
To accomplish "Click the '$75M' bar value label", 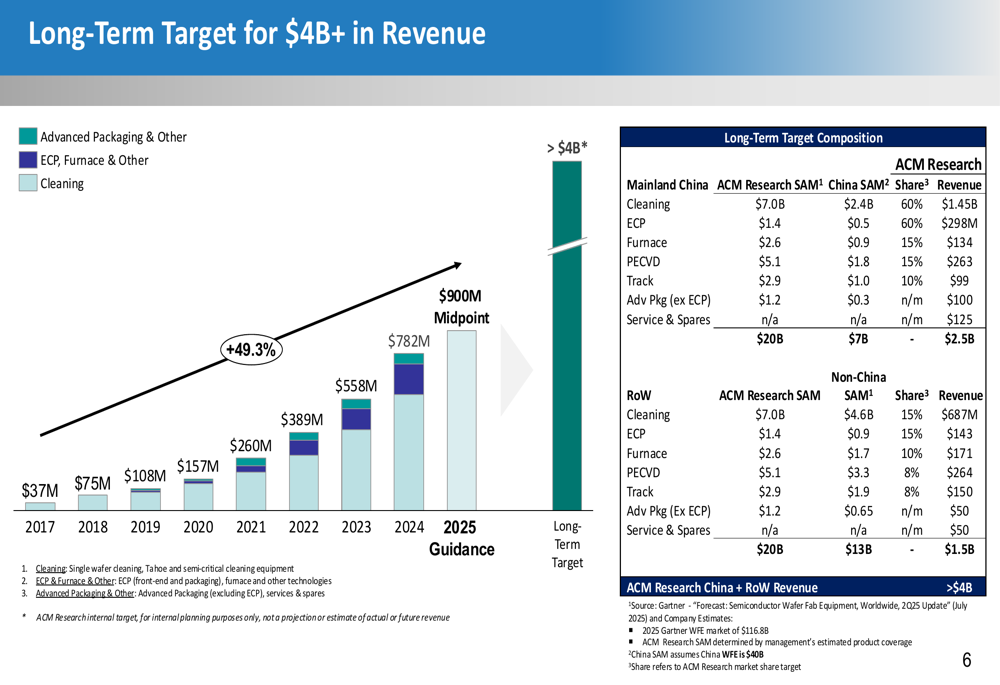I will click(92, 483).
